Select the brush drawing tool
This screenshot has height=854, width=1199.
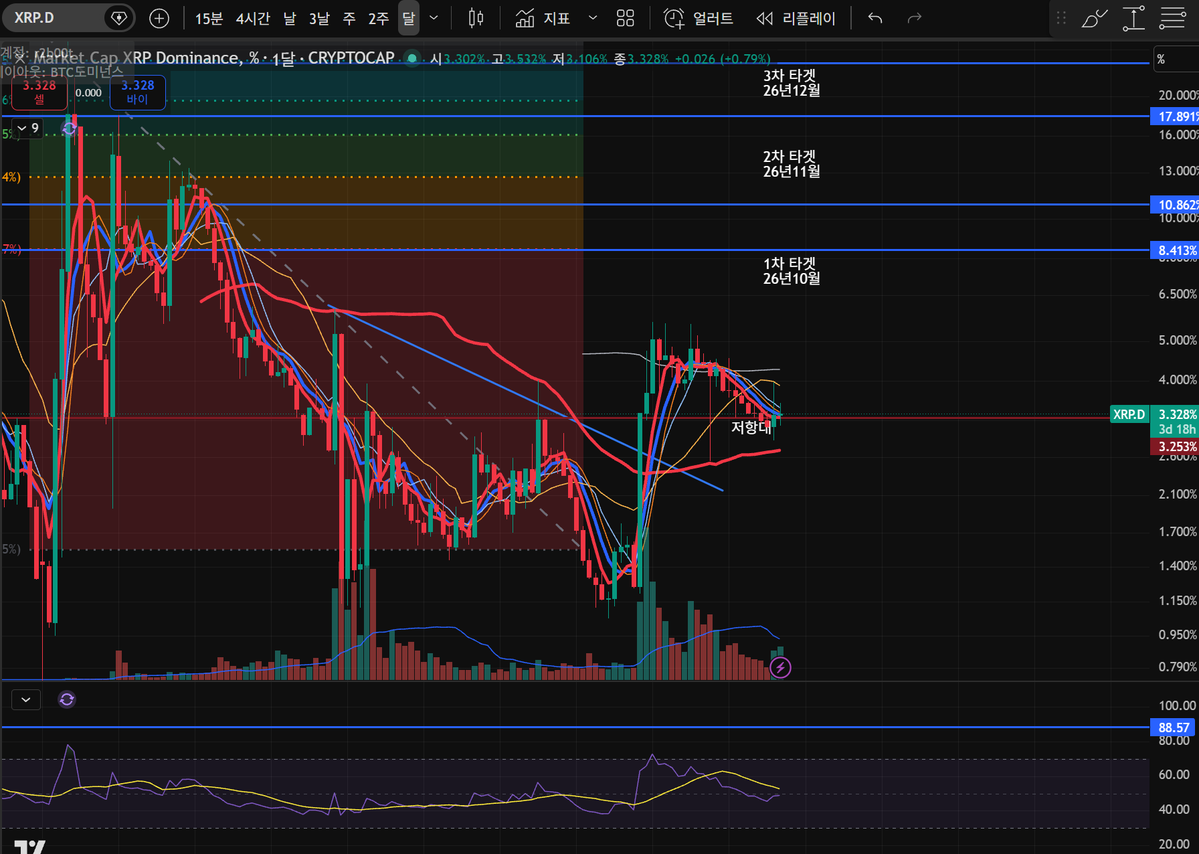pyautogui.click(x=1094, y=18)
